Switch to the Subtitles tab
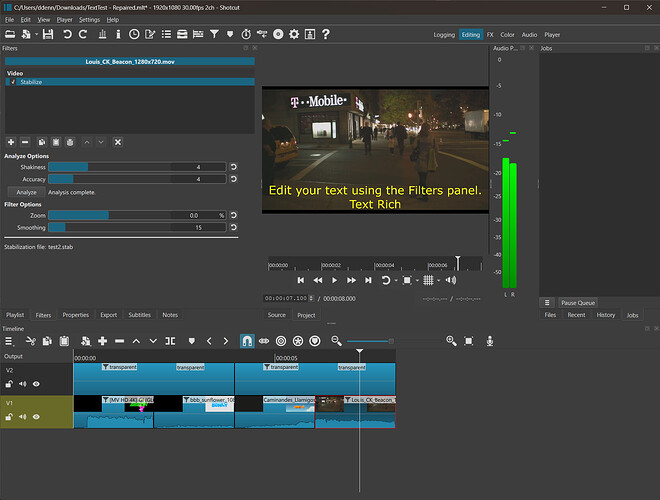The image size is (660, 500). tap(139, 315)
